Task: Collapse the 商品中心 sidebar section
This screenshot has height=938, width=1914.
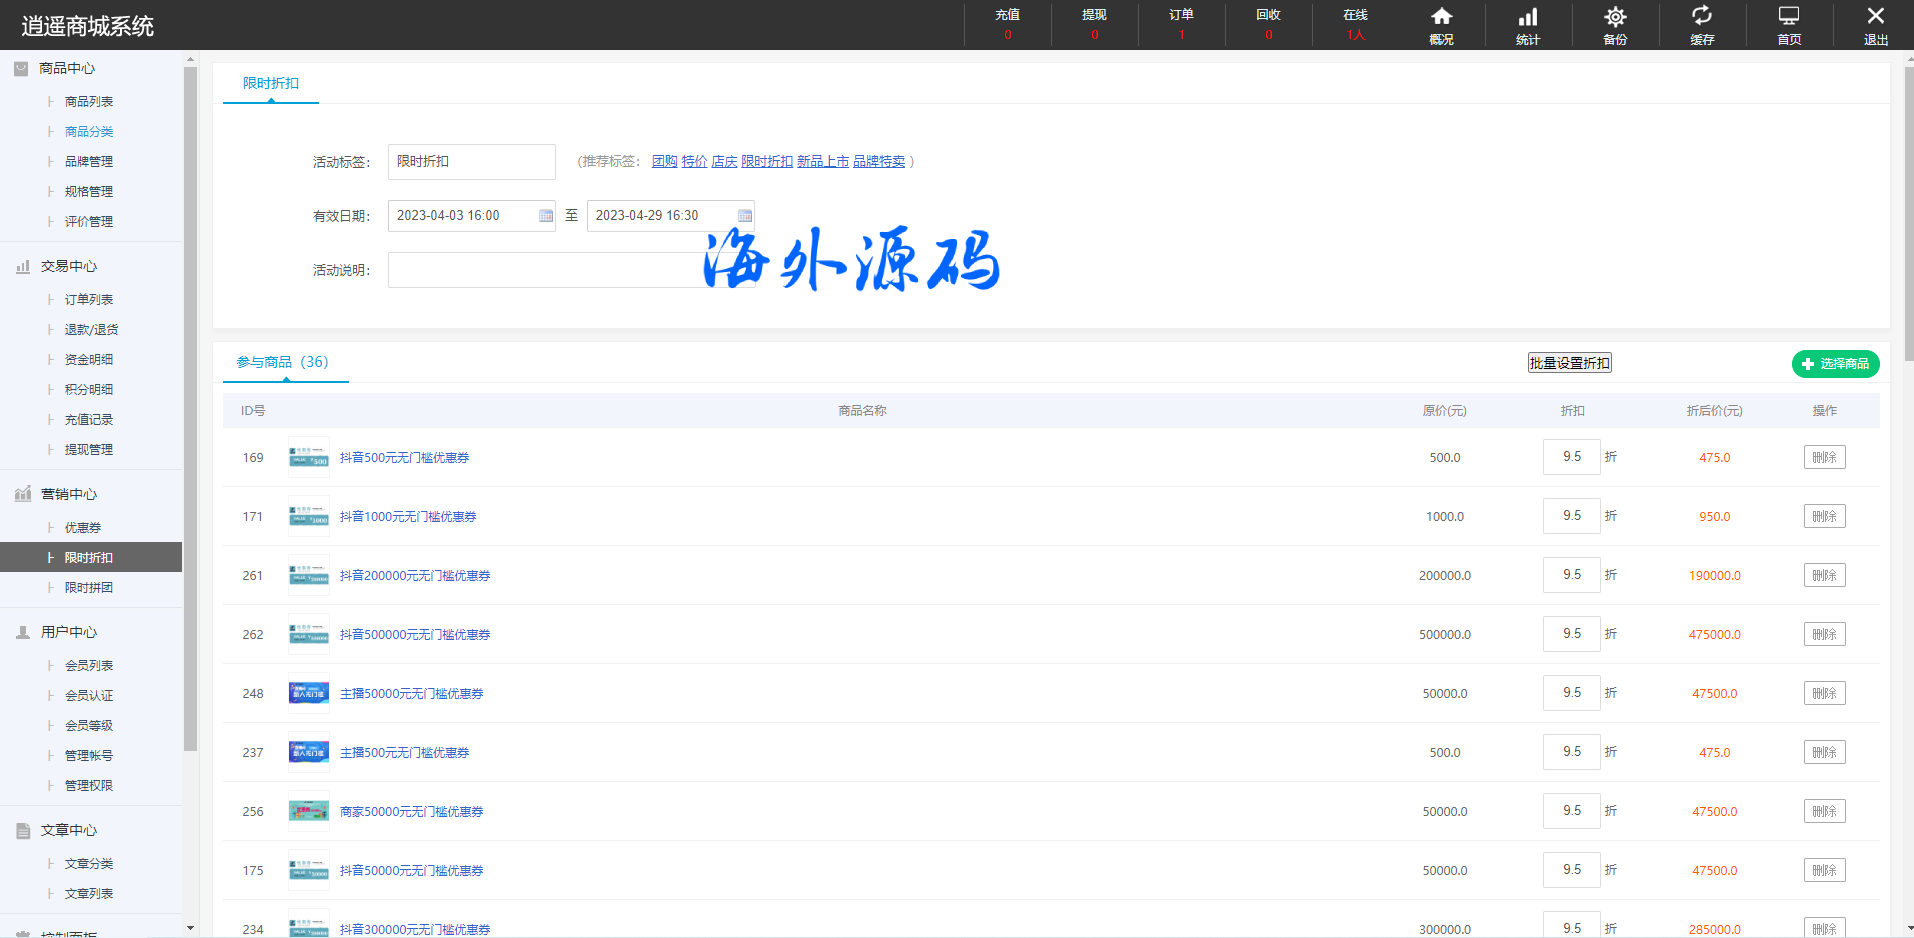Action: point(67,68)
